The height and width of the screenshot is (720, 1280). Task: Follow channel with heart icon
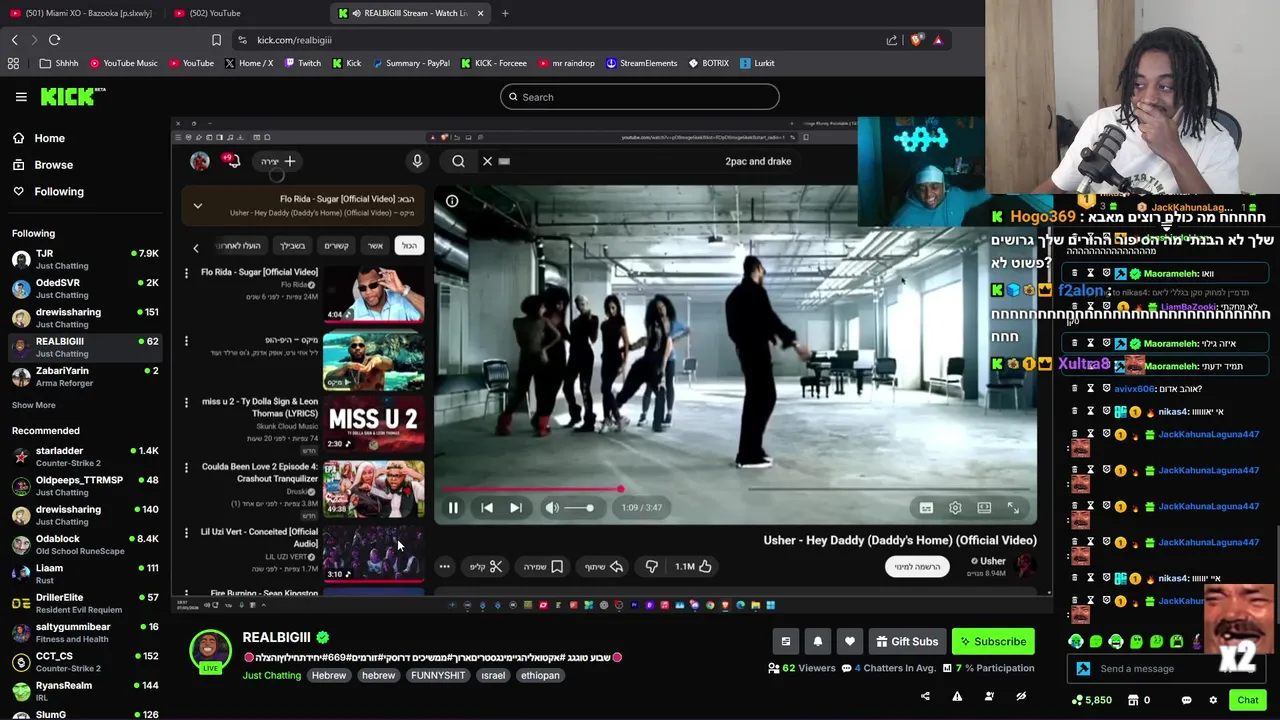(849, 641)
